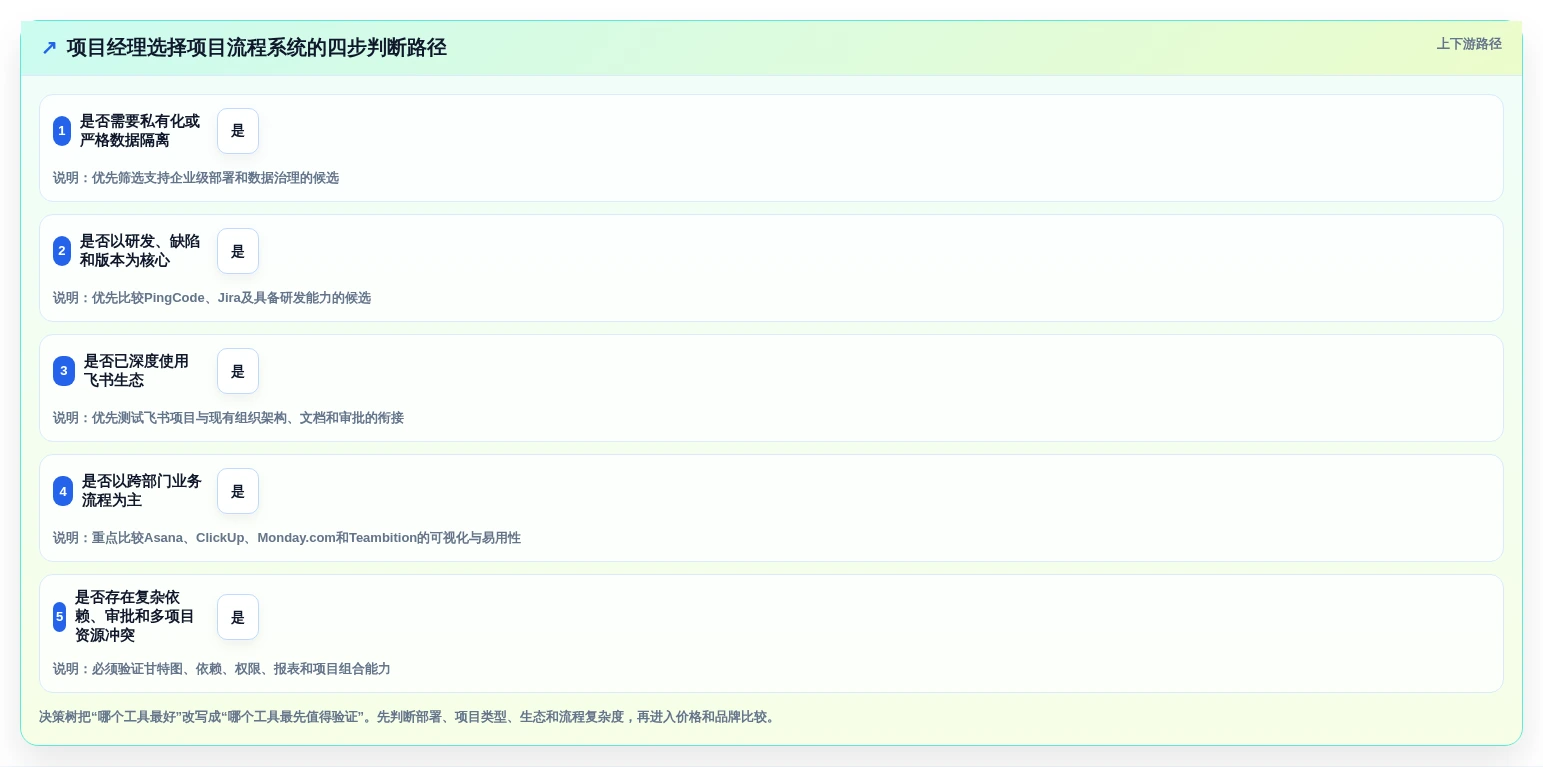Viewport: 1543px width, 767px height.
Task: Choose 是 for 是否存在复杂依赖、审批和多项目资源冲突
Action: pos(238,617)
